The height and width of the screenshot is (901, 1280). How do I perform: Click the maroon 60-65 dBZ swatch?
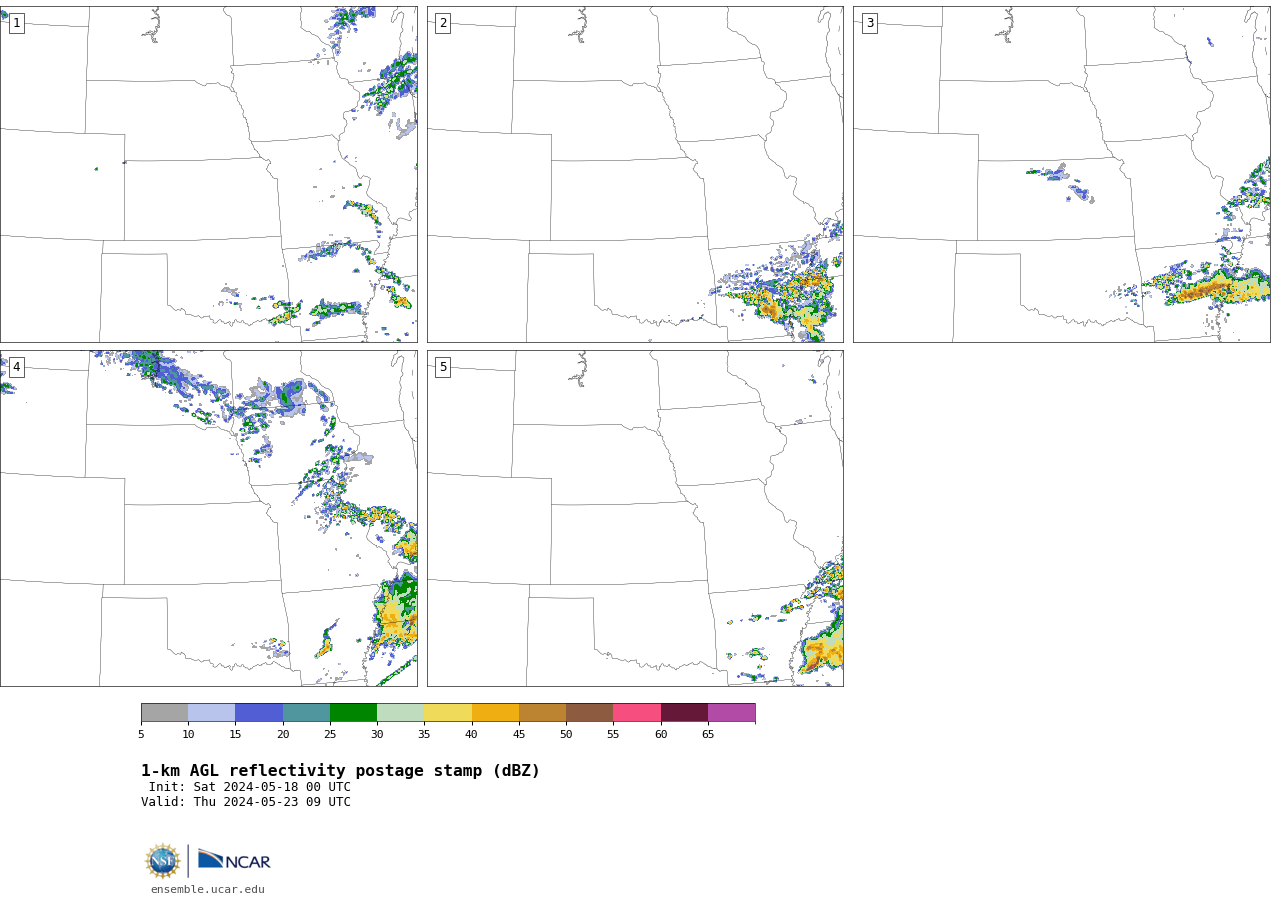click(684, 712)
